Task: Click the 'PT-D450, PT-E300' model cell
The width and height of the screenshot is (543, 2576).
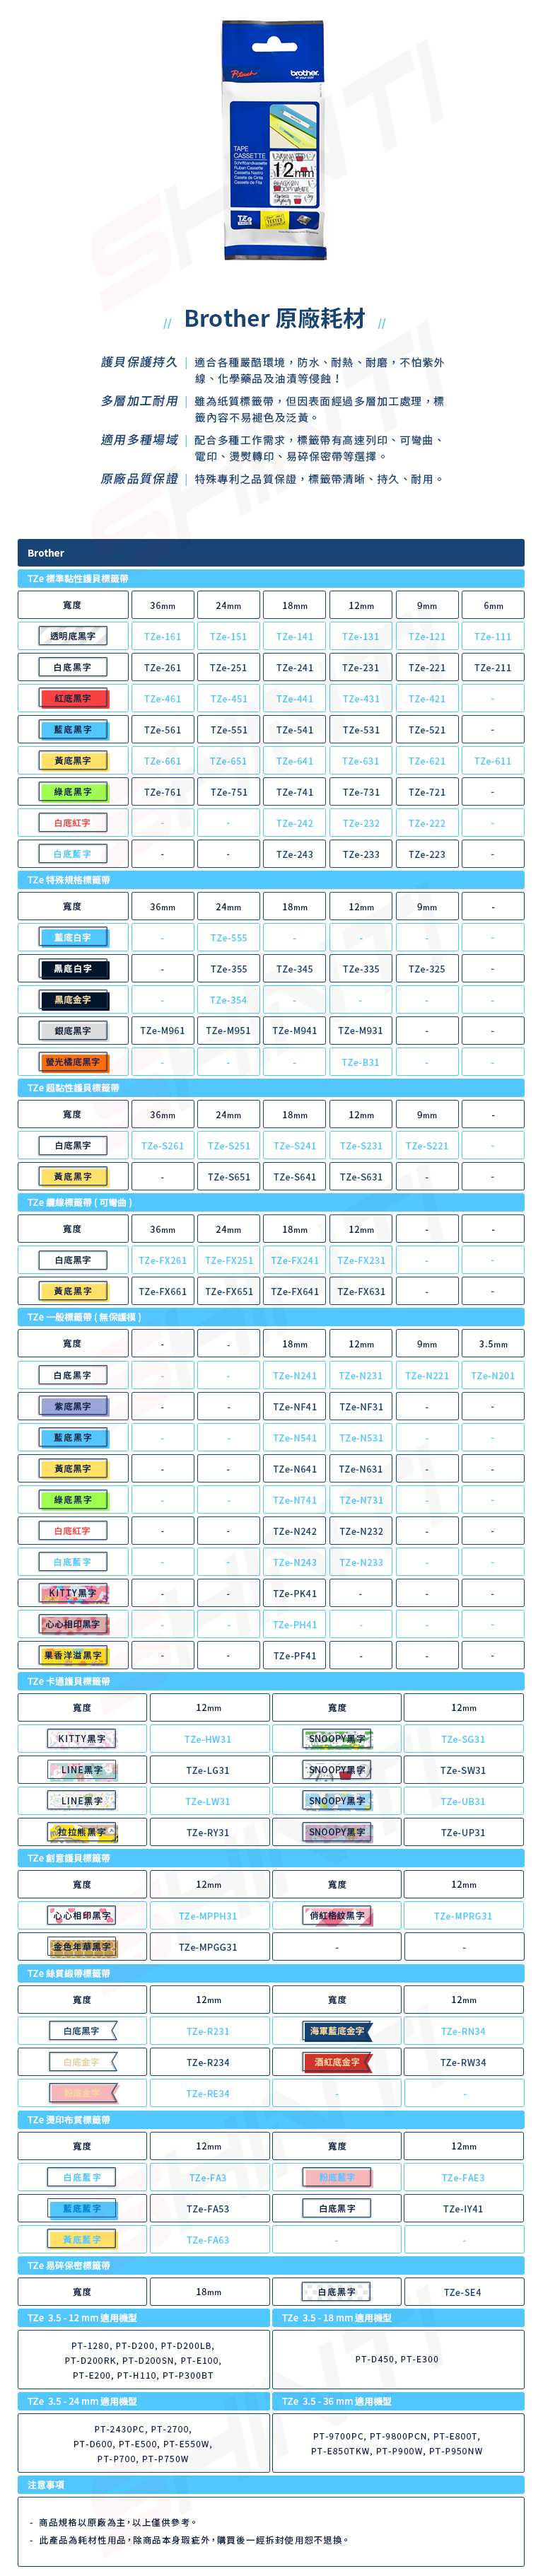Action: tap(398, 2359)
